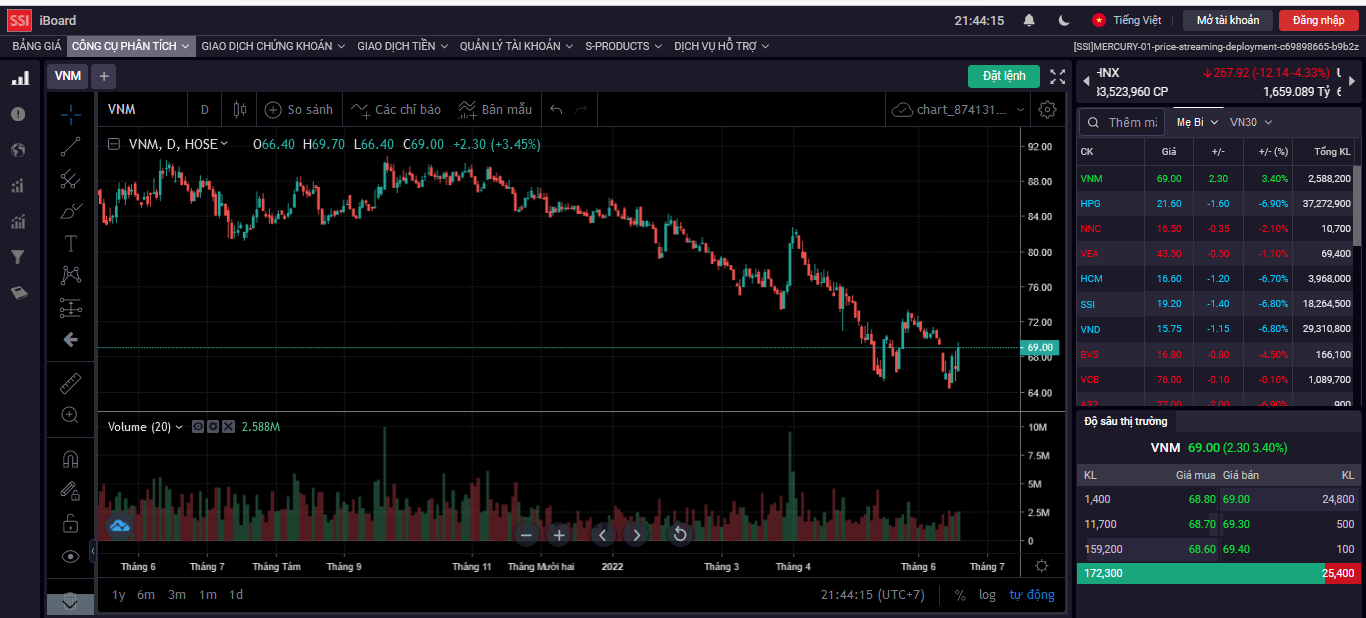The width and height of the screenshot is (1366, 618).
Task: Select the ruler measure tool
Action: coord(70,383)
